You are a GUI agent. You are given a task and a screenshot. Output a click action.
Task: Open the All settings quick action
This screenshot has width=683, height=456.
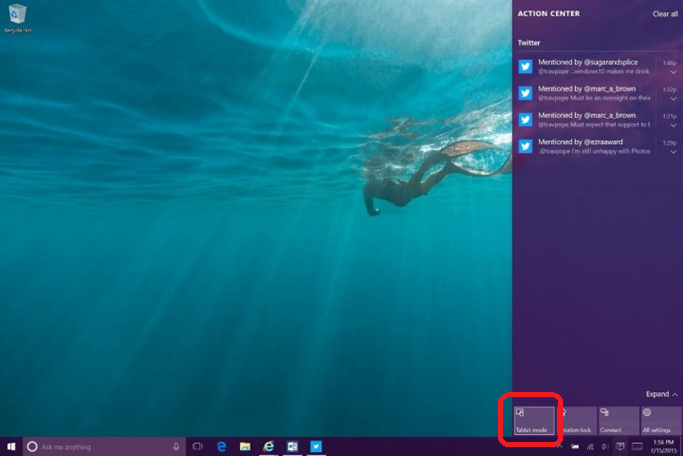click(x=661, y=421)
